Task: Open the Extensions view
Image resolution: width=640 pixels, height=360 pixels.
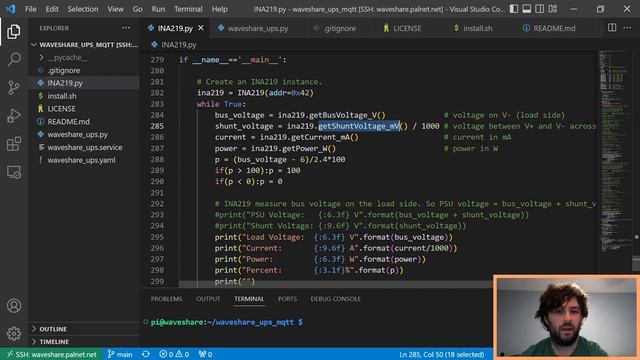Action: tap(13, 144)
